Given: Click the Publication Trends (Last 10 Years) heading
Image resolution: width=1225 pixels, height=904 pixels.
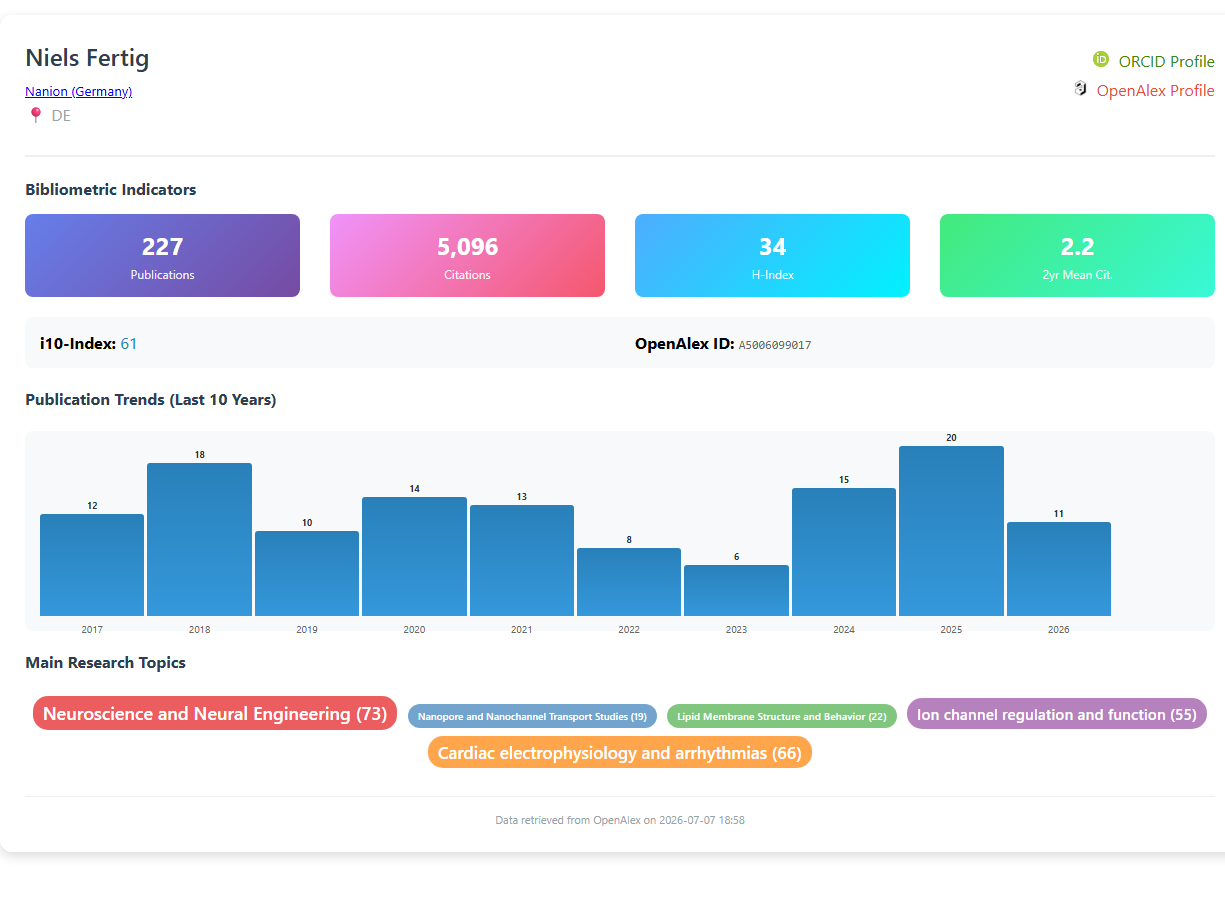Looking at the screenshot, I should pos(151,399).
